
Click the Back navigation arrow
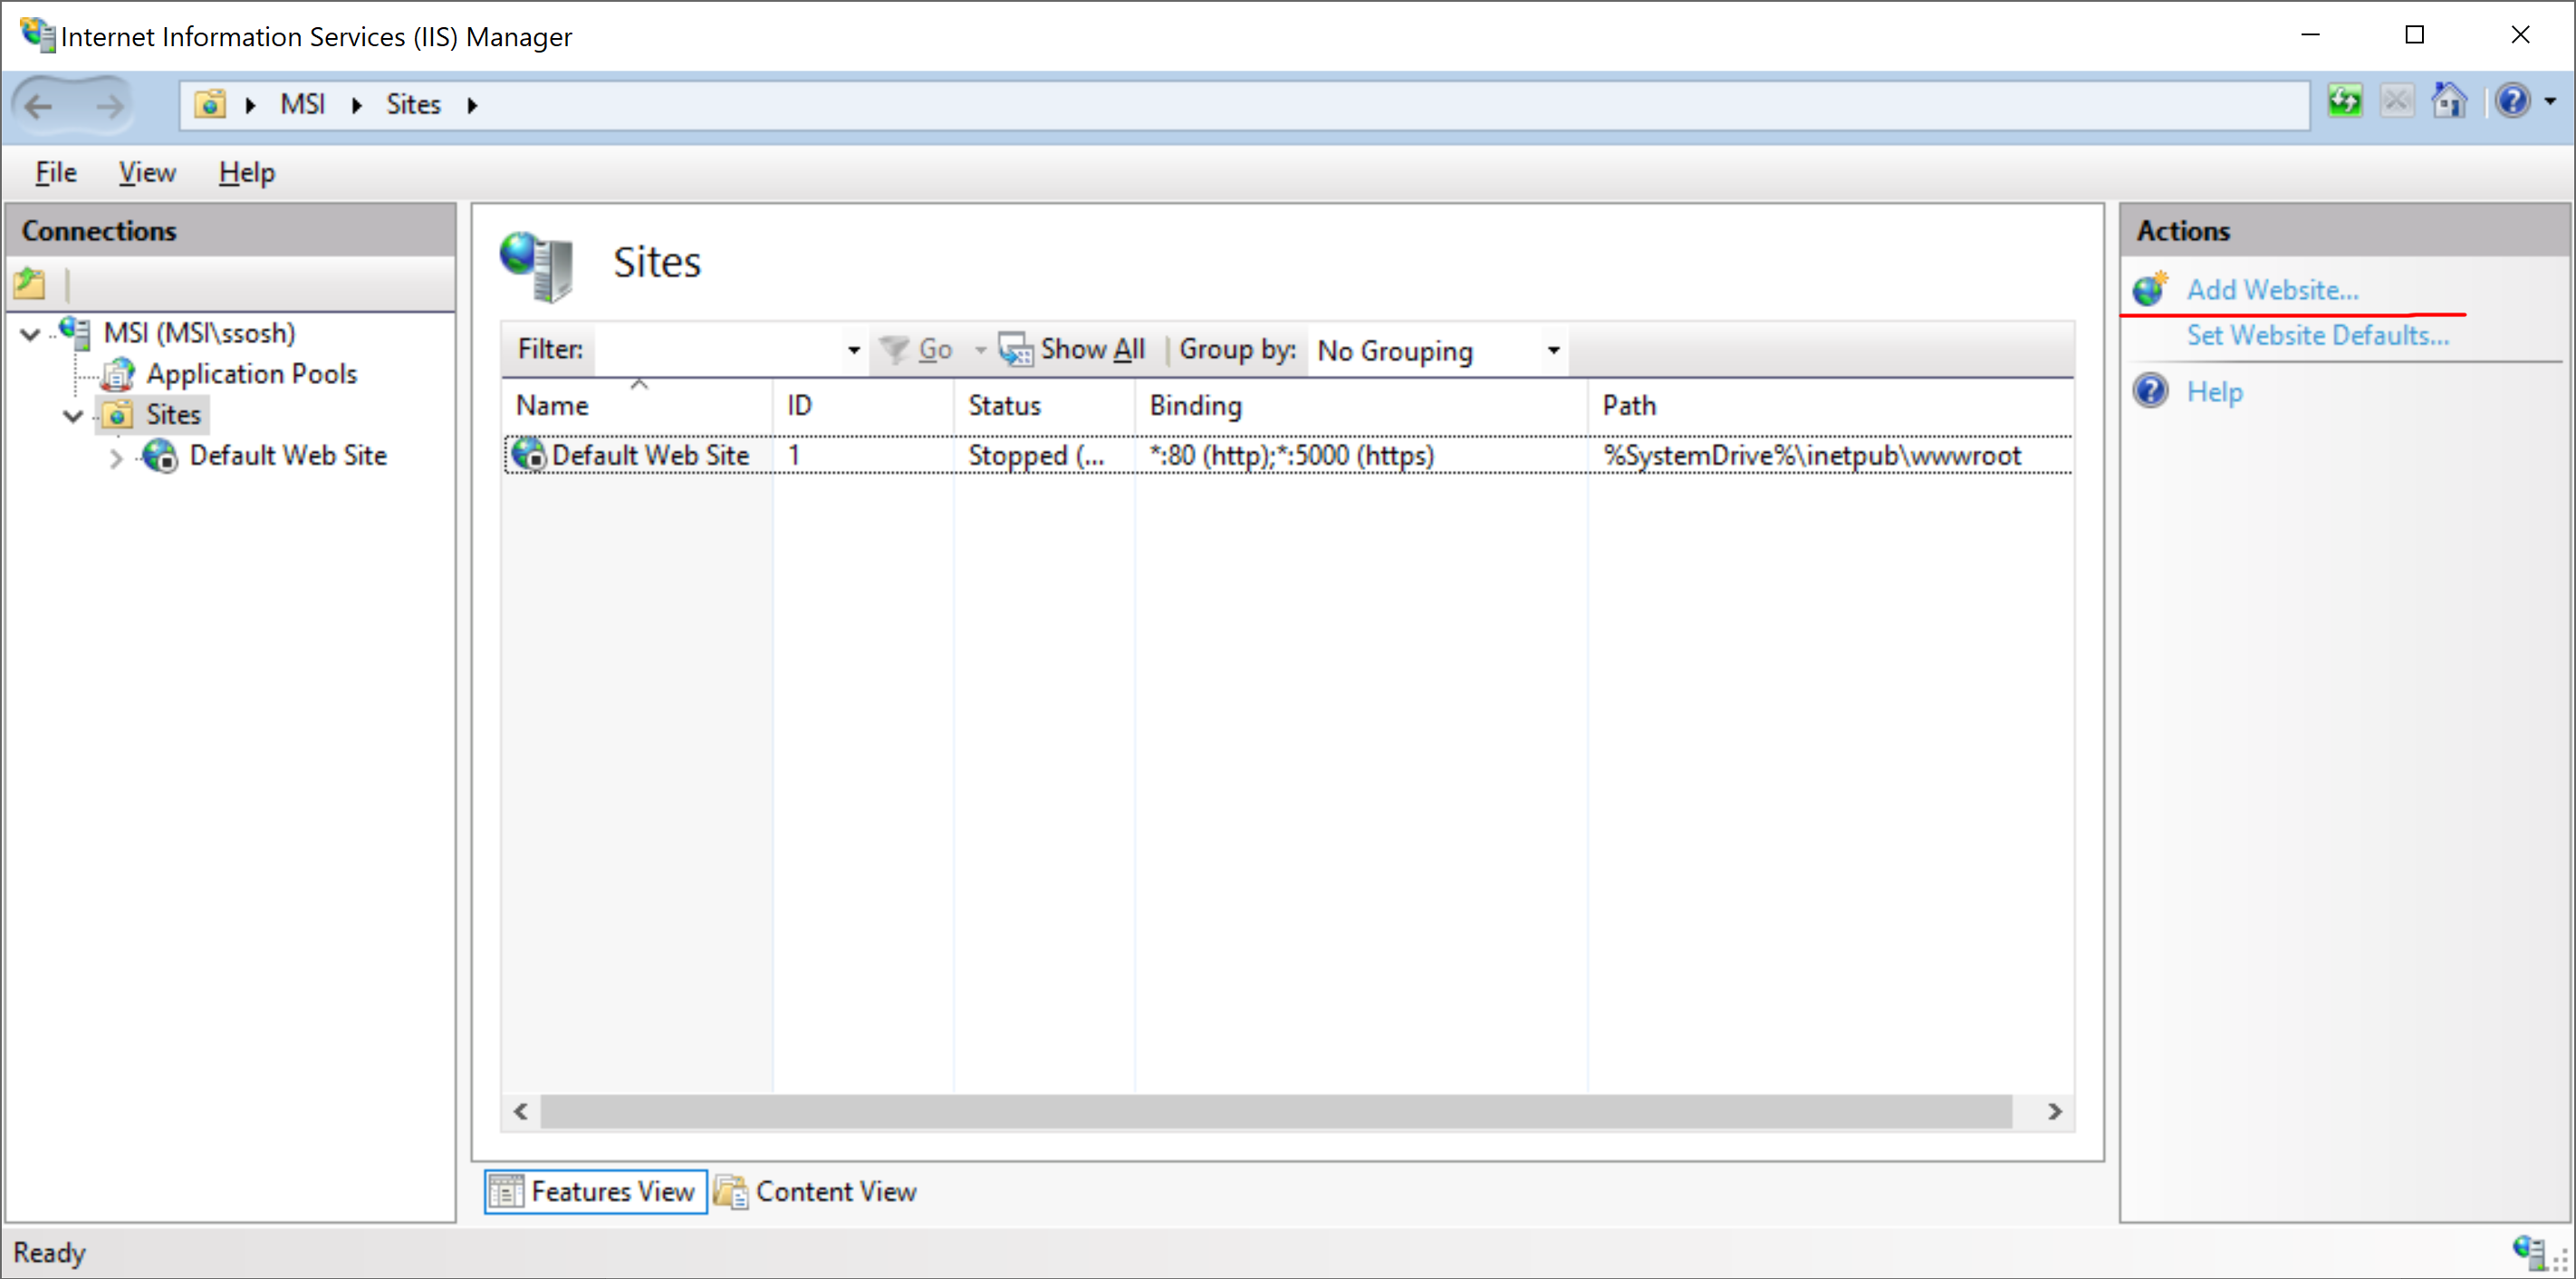[40, 105]
